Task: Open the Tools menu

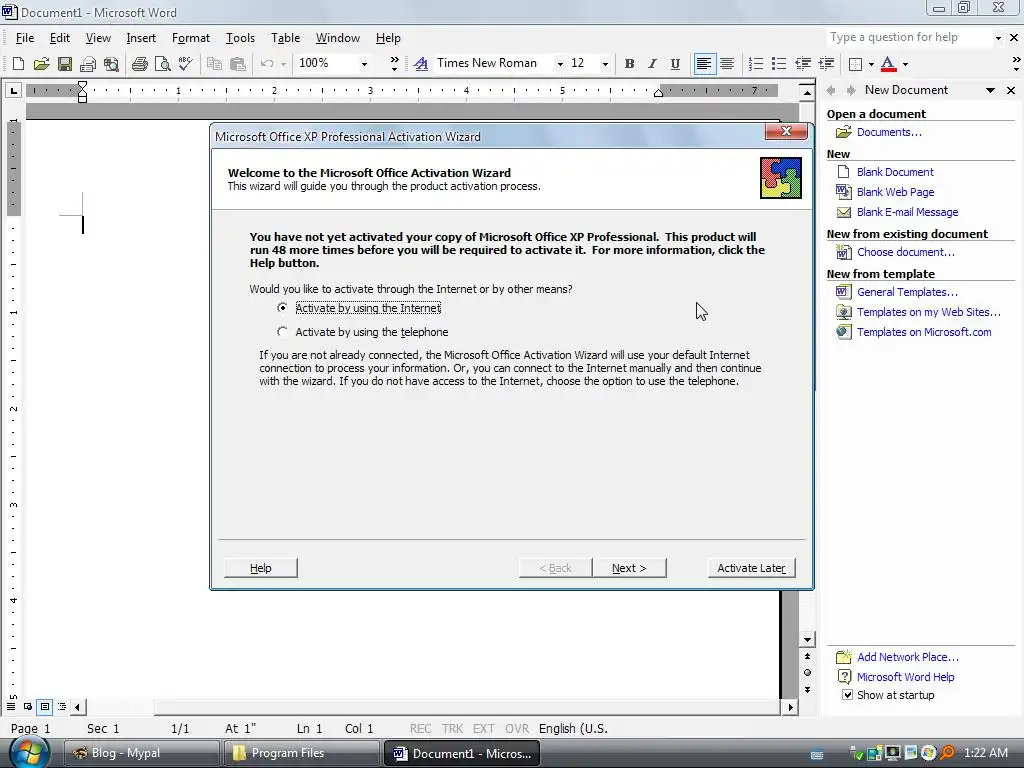Action: point(240,38)
